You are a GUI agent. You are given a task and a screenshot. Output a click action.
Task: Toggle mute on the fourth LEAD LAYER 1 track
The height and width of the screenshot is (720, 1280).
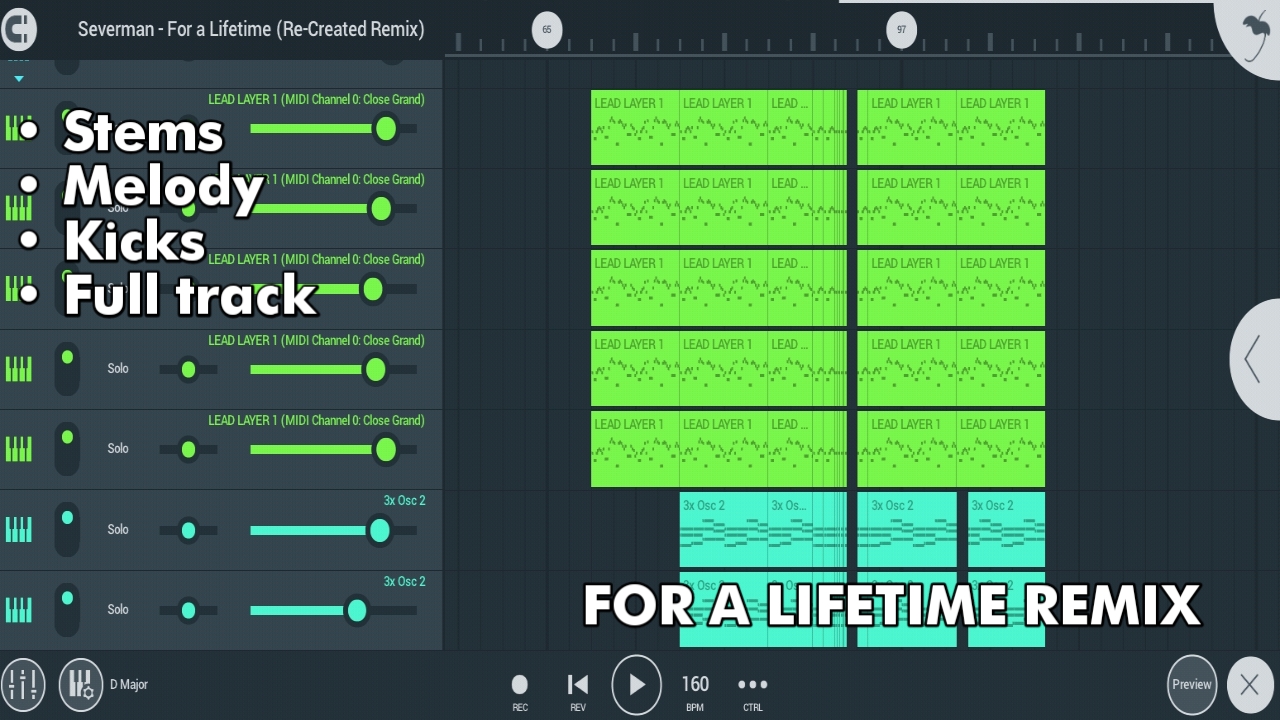coord(67,368)
